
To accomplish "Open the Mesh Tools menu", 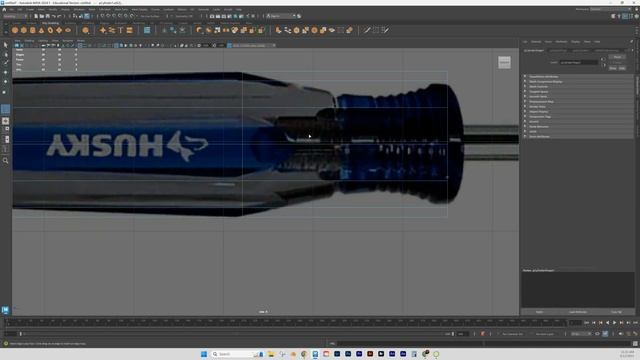I will [x=121, y=9].
